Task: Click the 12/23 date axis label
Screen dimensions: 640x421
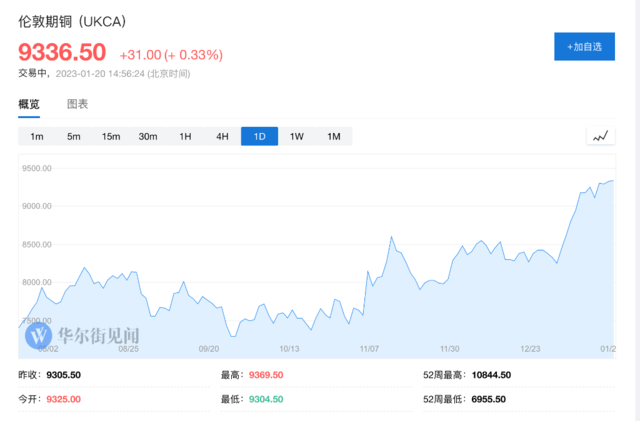Action: pos(530,349)
